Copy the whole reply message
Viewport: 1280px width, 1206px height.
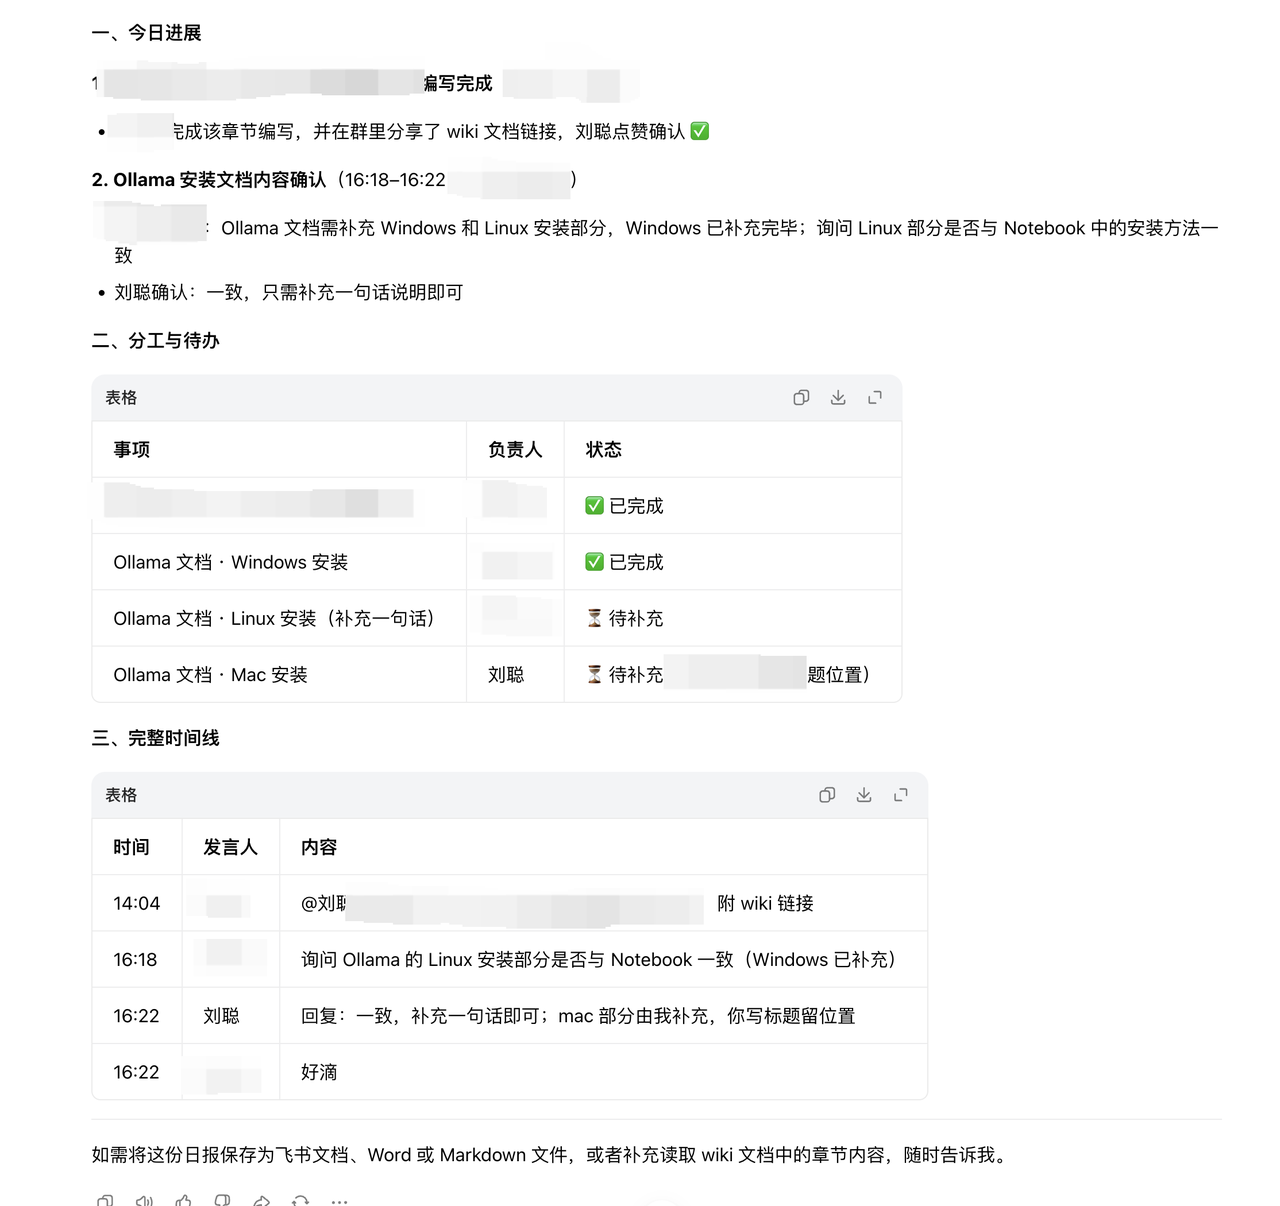(105, 1200)
